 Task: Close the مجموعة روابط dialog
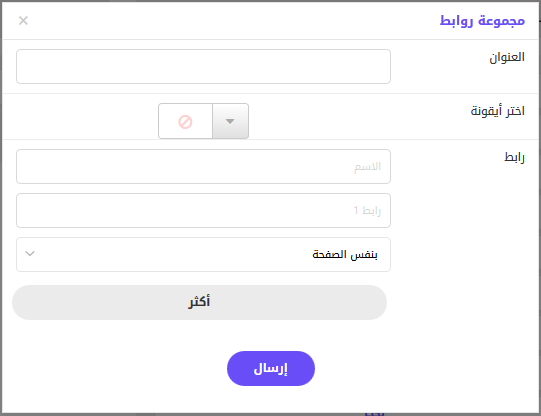[x=23, y=21]
